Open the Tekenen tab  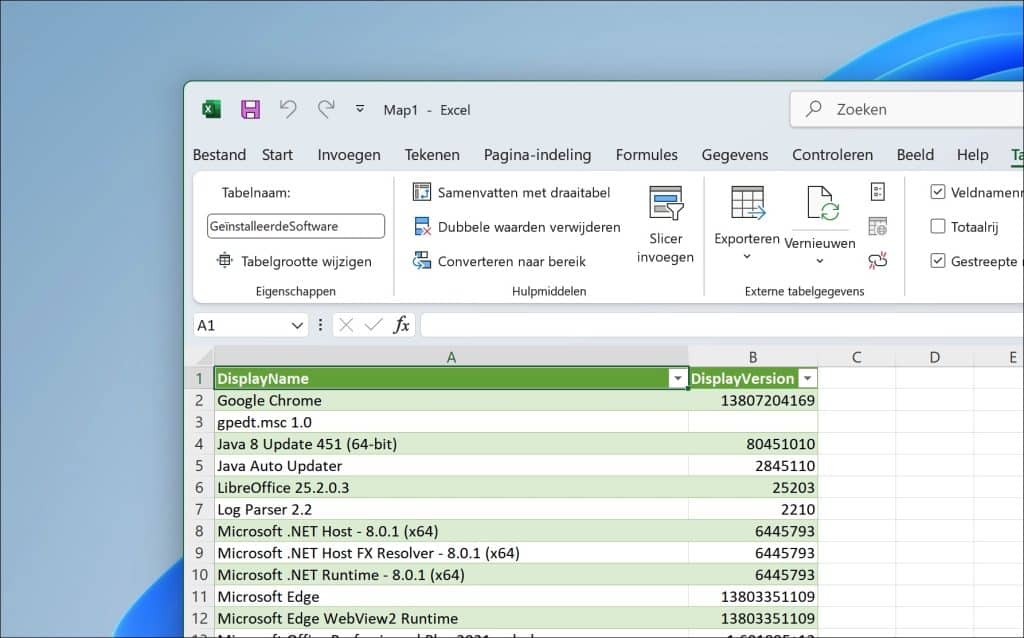point(432,155)
